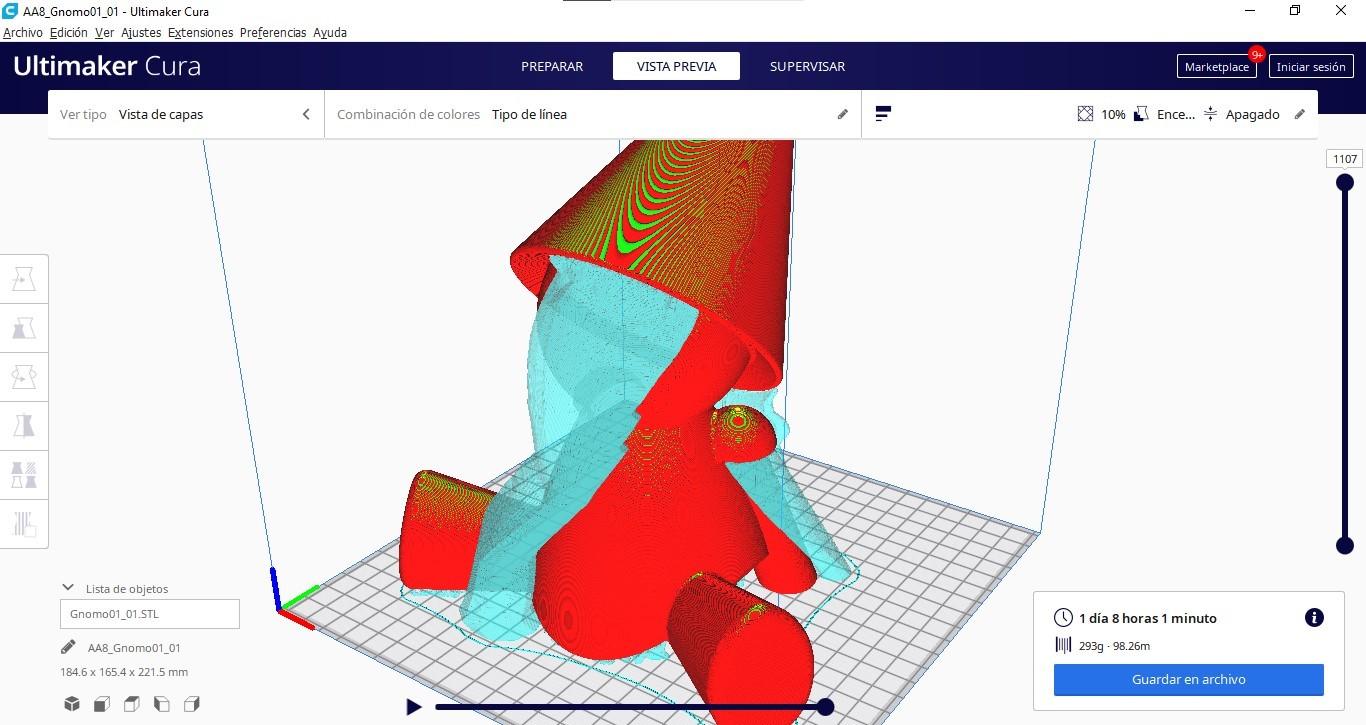Click the layer number box showing 1107
This screenshot has height=725, width=1366.
tap(1345, 159)
